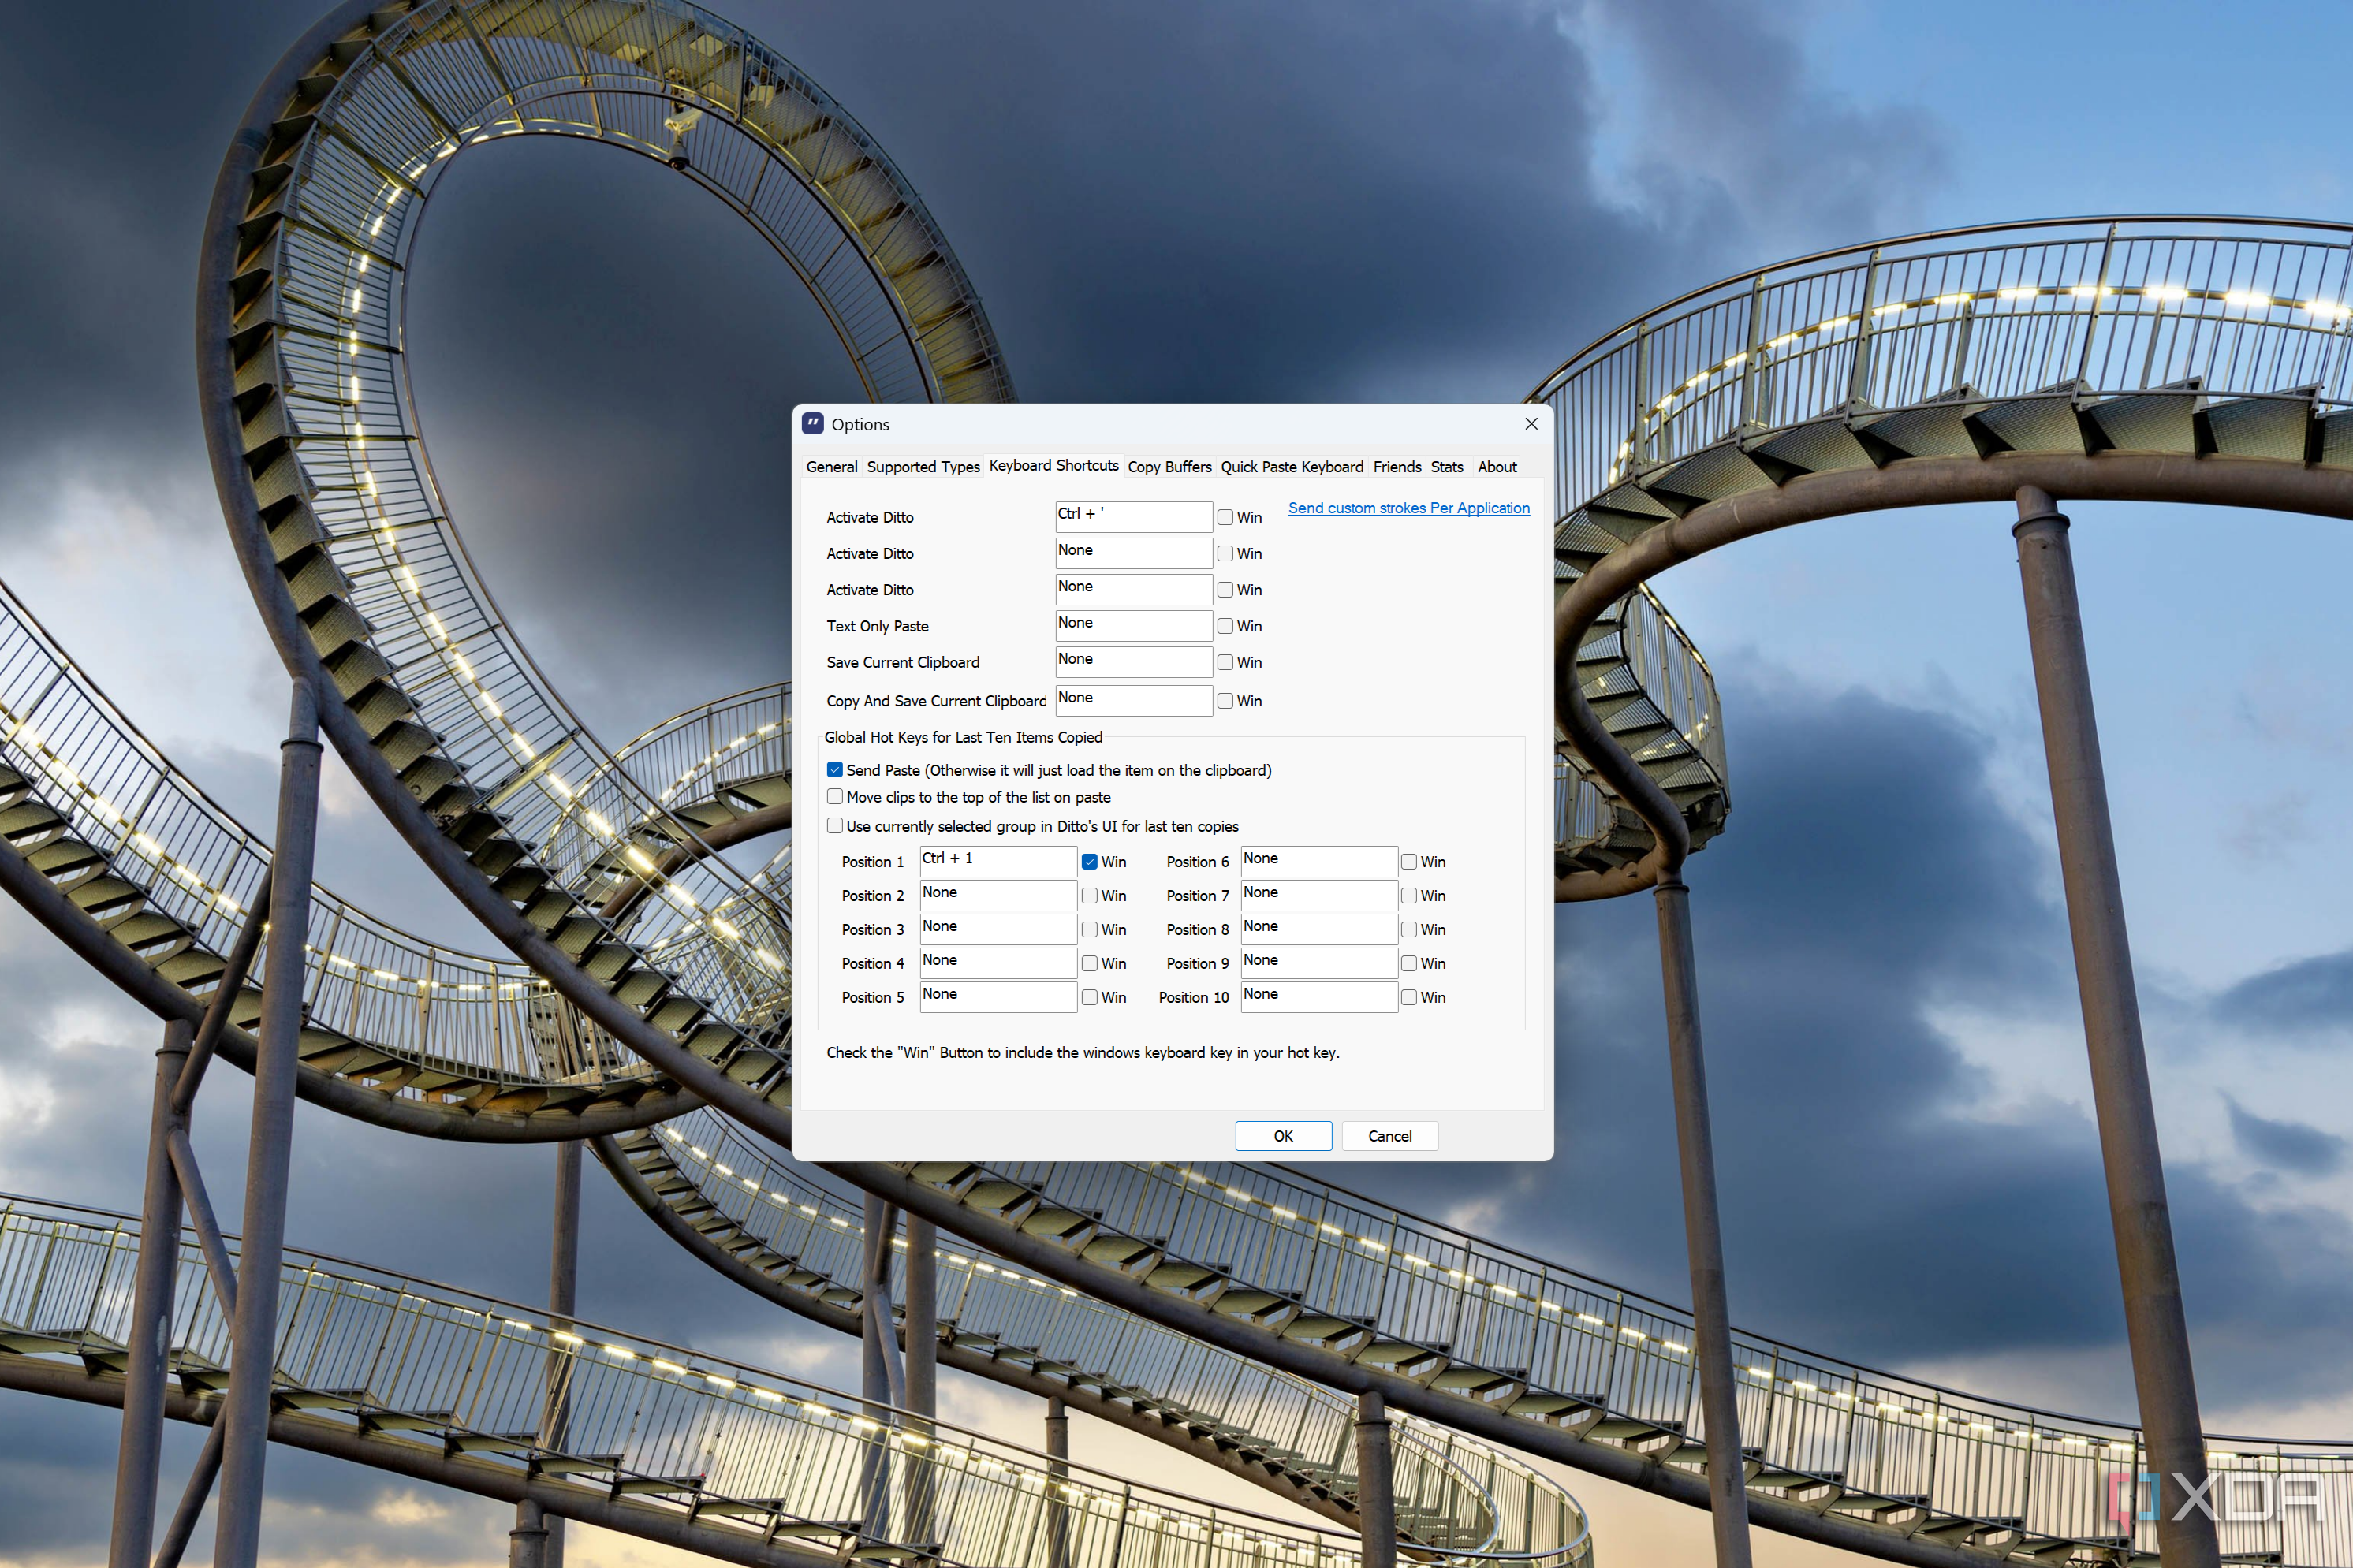Screen dimensions: 2353x1568
Task: Select the Friends tab
Action: point(1397,467)
